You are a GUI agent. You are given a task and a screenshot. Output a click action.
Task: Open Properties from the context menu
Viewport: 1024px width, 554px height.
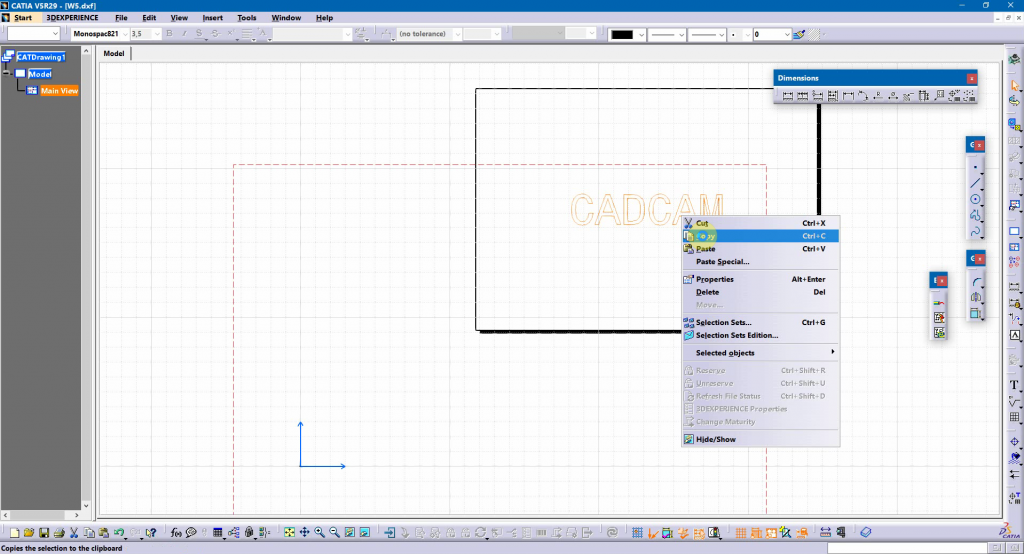[x=714, y=279]
